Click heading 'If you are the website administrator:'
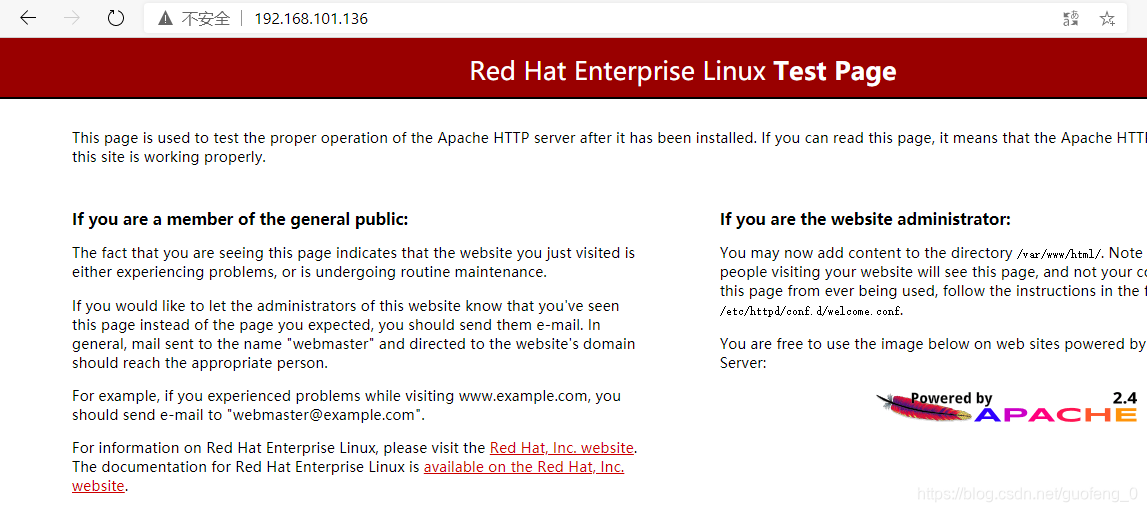 pyautogui.click(x=865, y=219)
